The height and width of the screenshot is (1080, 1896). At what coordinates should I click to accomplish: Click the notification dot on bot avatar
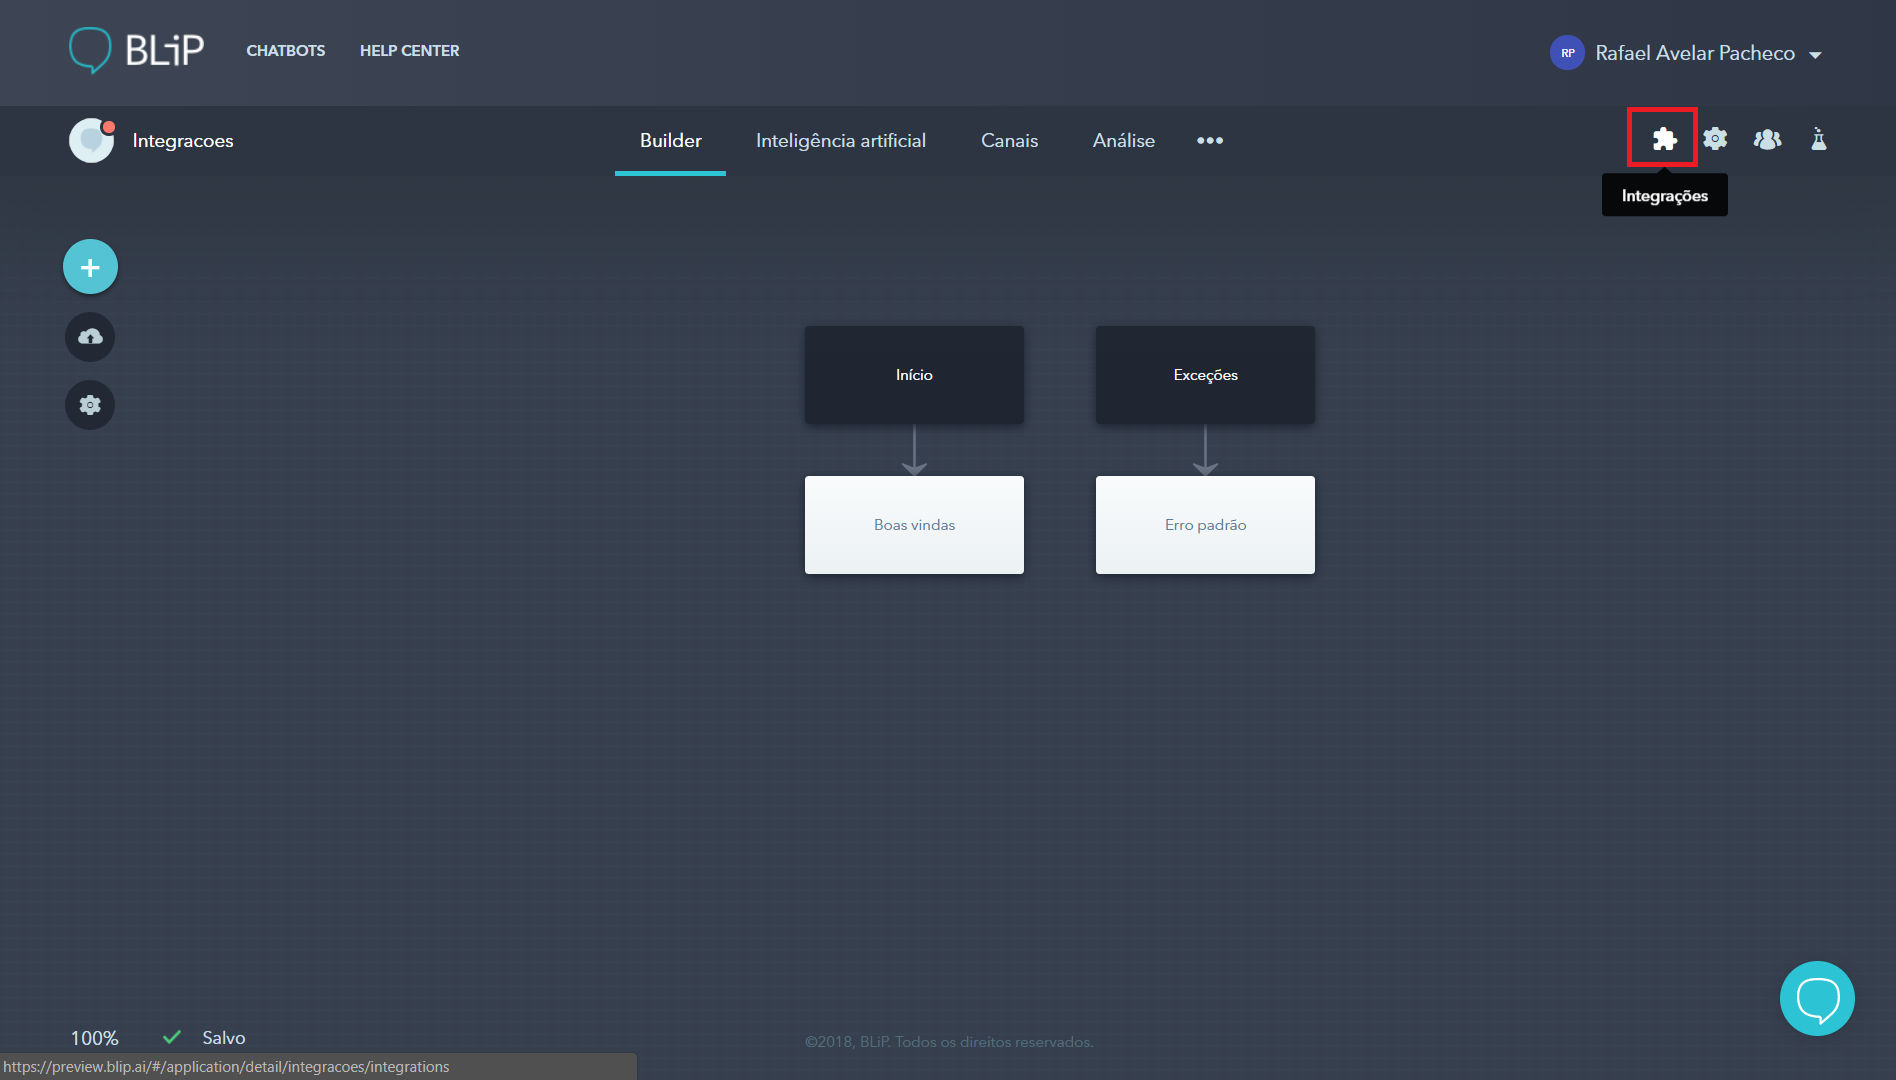click(107, 126)
